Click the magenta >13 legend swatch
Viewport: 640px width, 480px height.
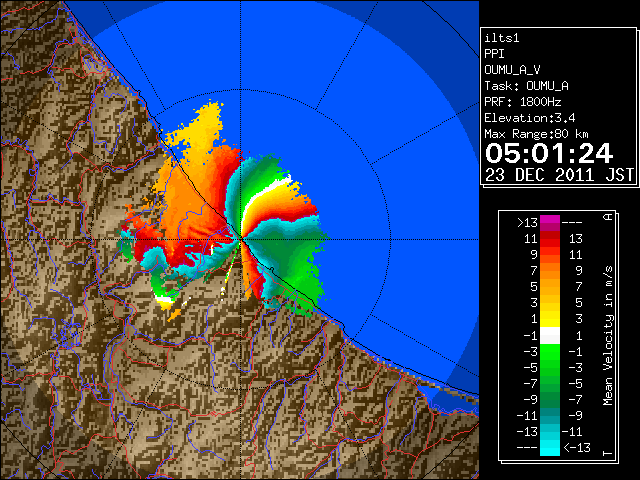point(550,223)
